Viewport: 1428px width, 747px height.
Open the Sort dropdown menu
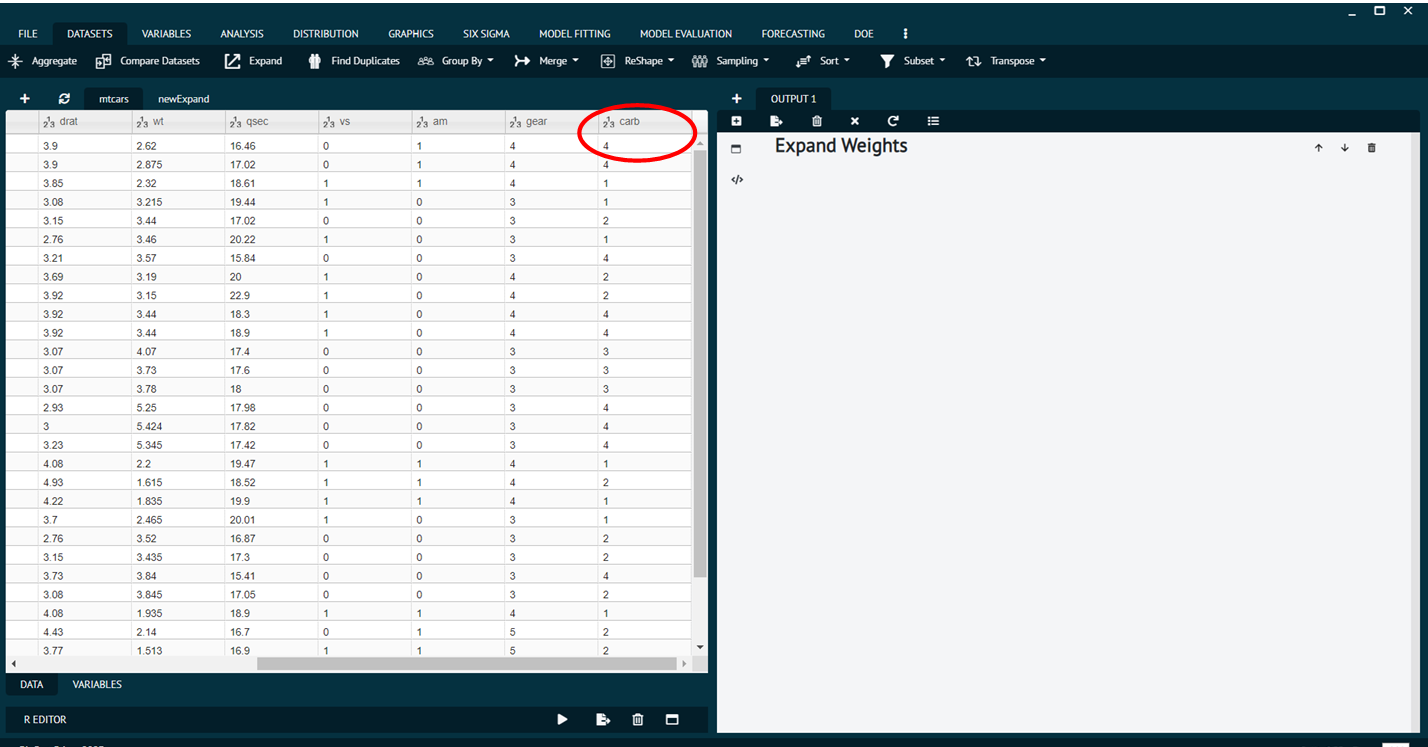pos(823,61)
